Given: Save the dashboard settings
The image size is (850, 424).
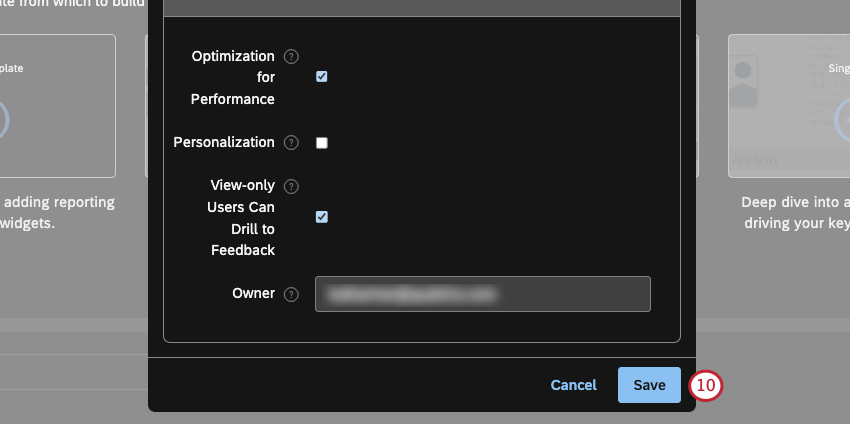Looking at the screenshot, I should click(649, 385).
